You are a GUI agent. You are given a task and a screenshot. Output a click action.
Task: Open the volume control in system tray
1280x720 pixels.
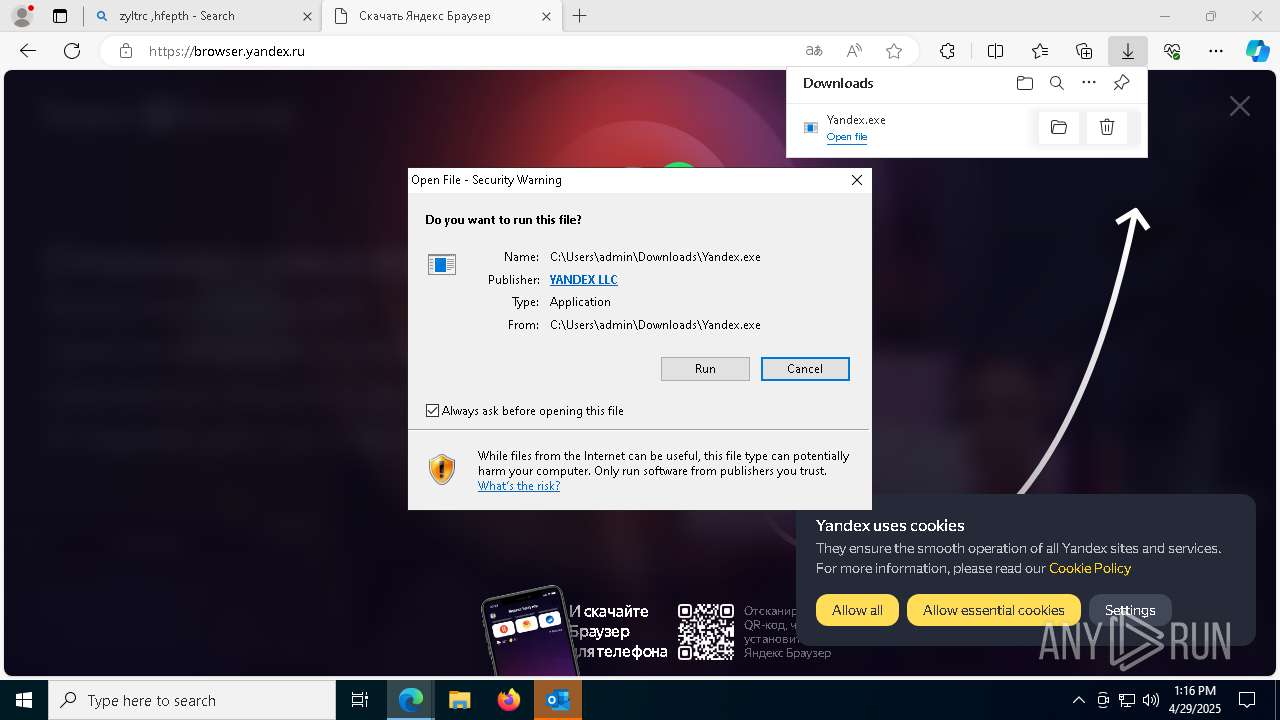pos(1151,700)
